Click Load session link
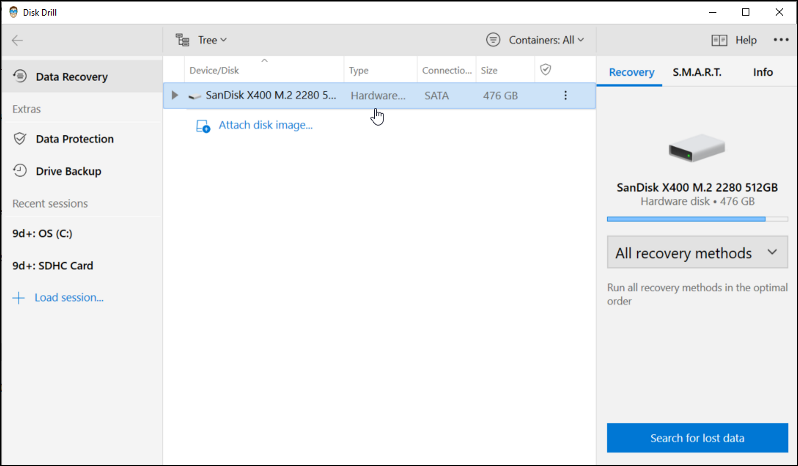Screen dimensions: 798x466 coord(69,298)
